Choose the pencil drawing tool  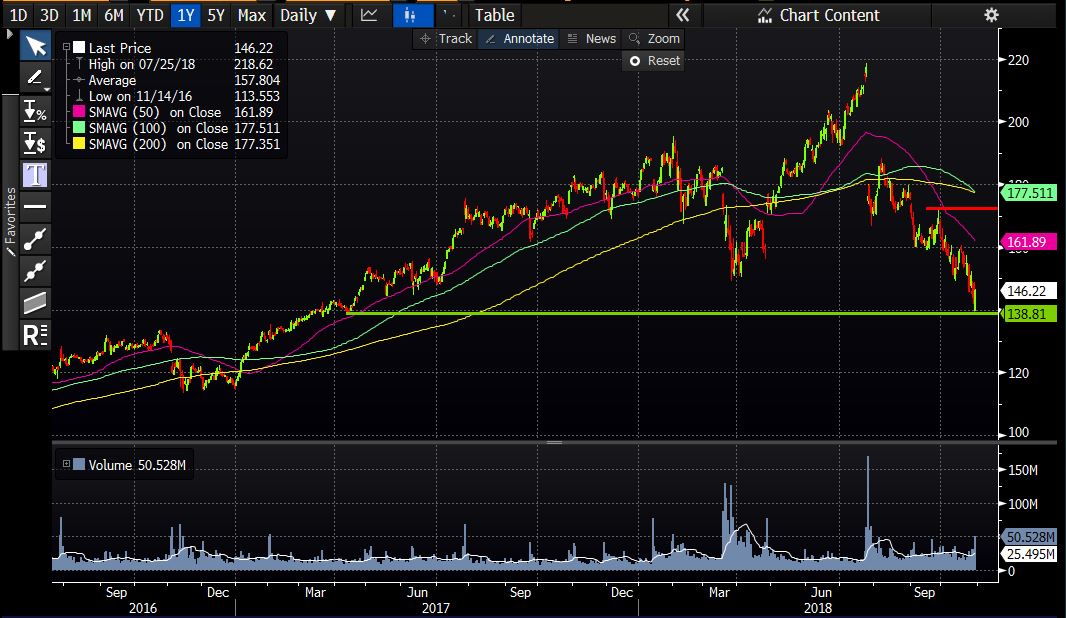tap(35, 78)
